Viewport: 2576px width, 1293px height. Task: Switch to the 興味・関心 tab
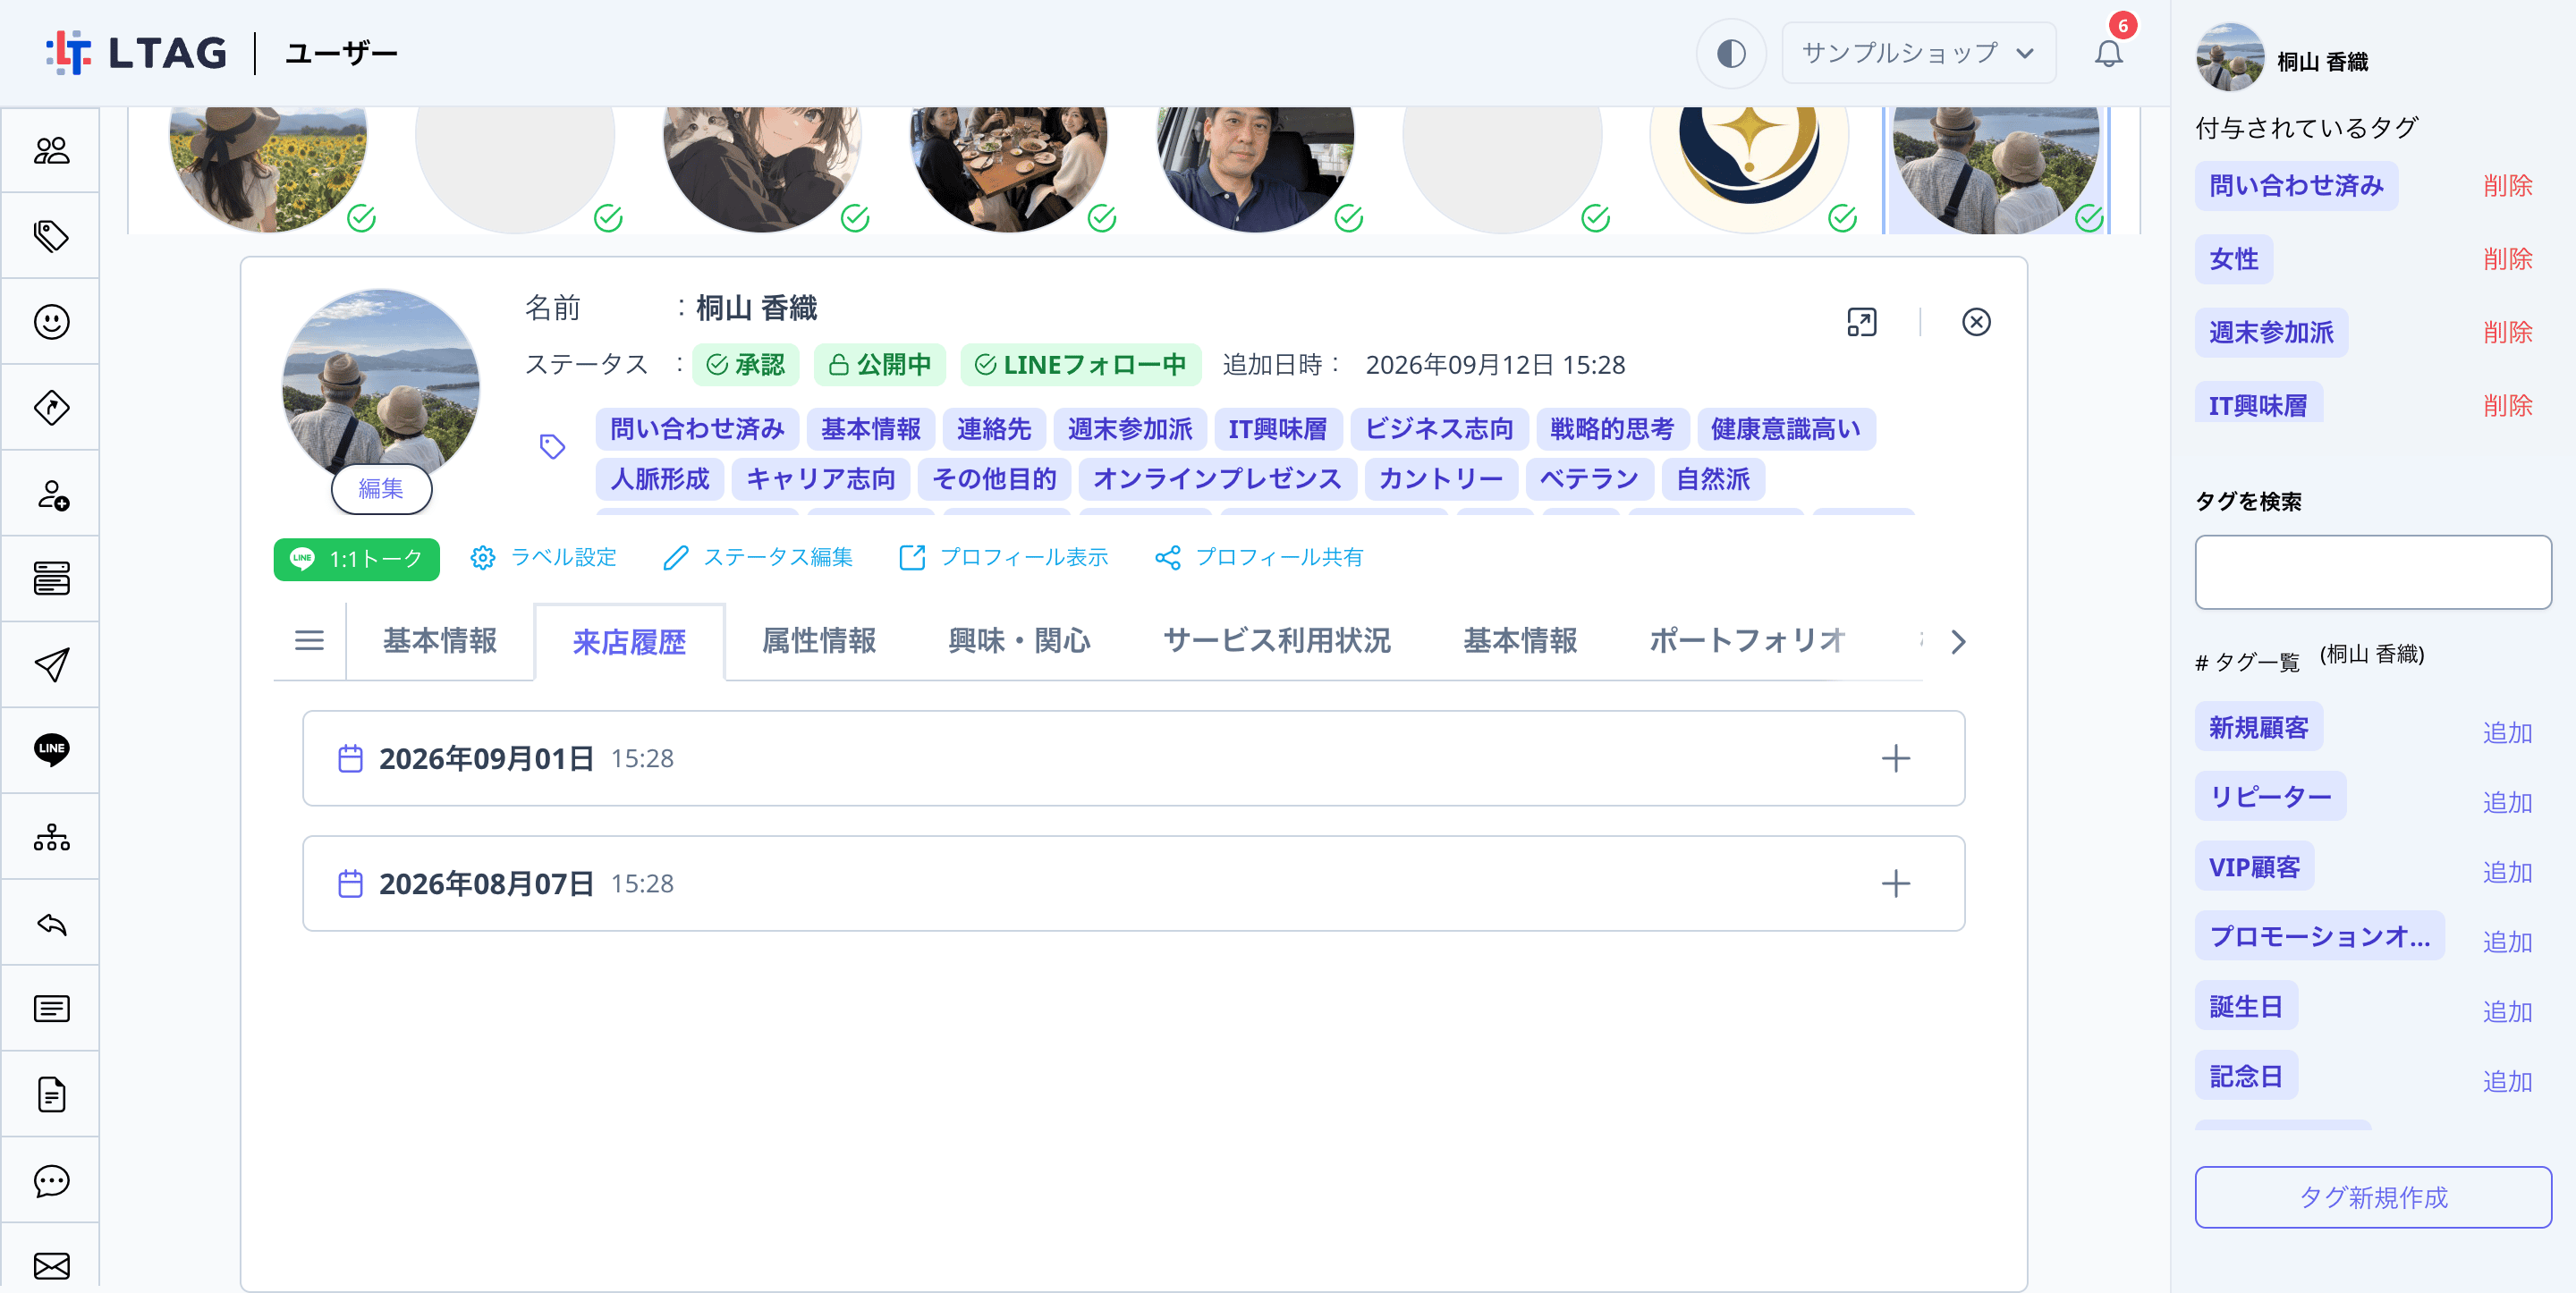point(1019,641)
